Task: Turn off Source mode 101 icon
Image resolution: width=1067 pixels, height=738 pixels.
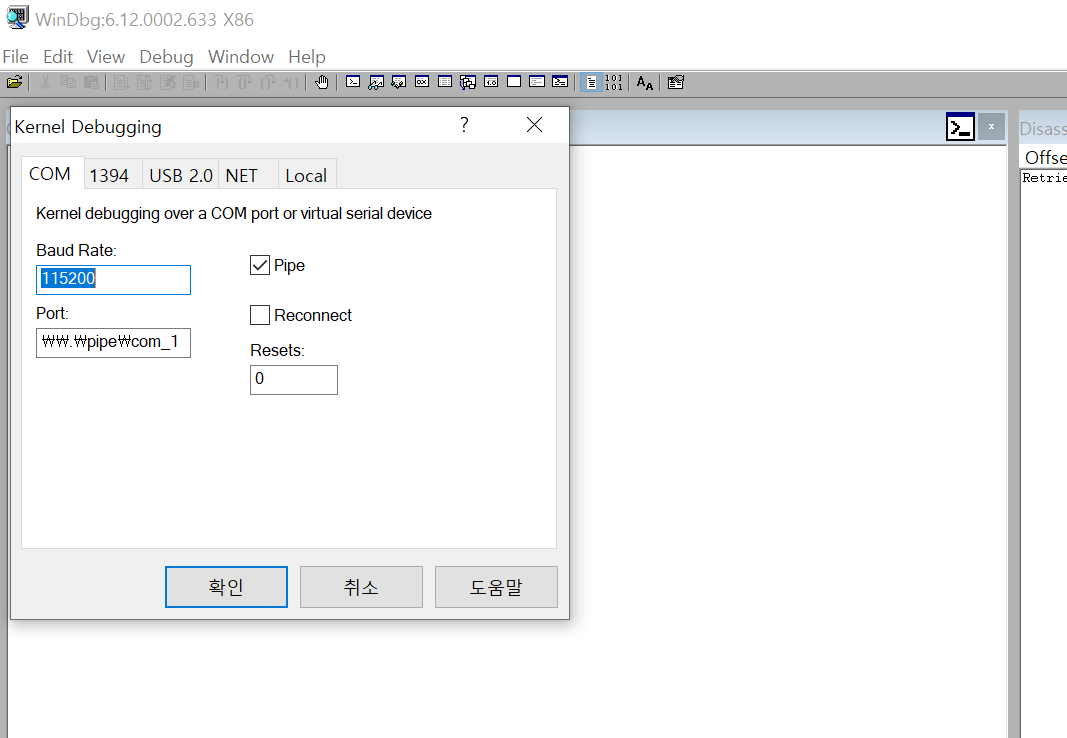Action: point(614,82)
